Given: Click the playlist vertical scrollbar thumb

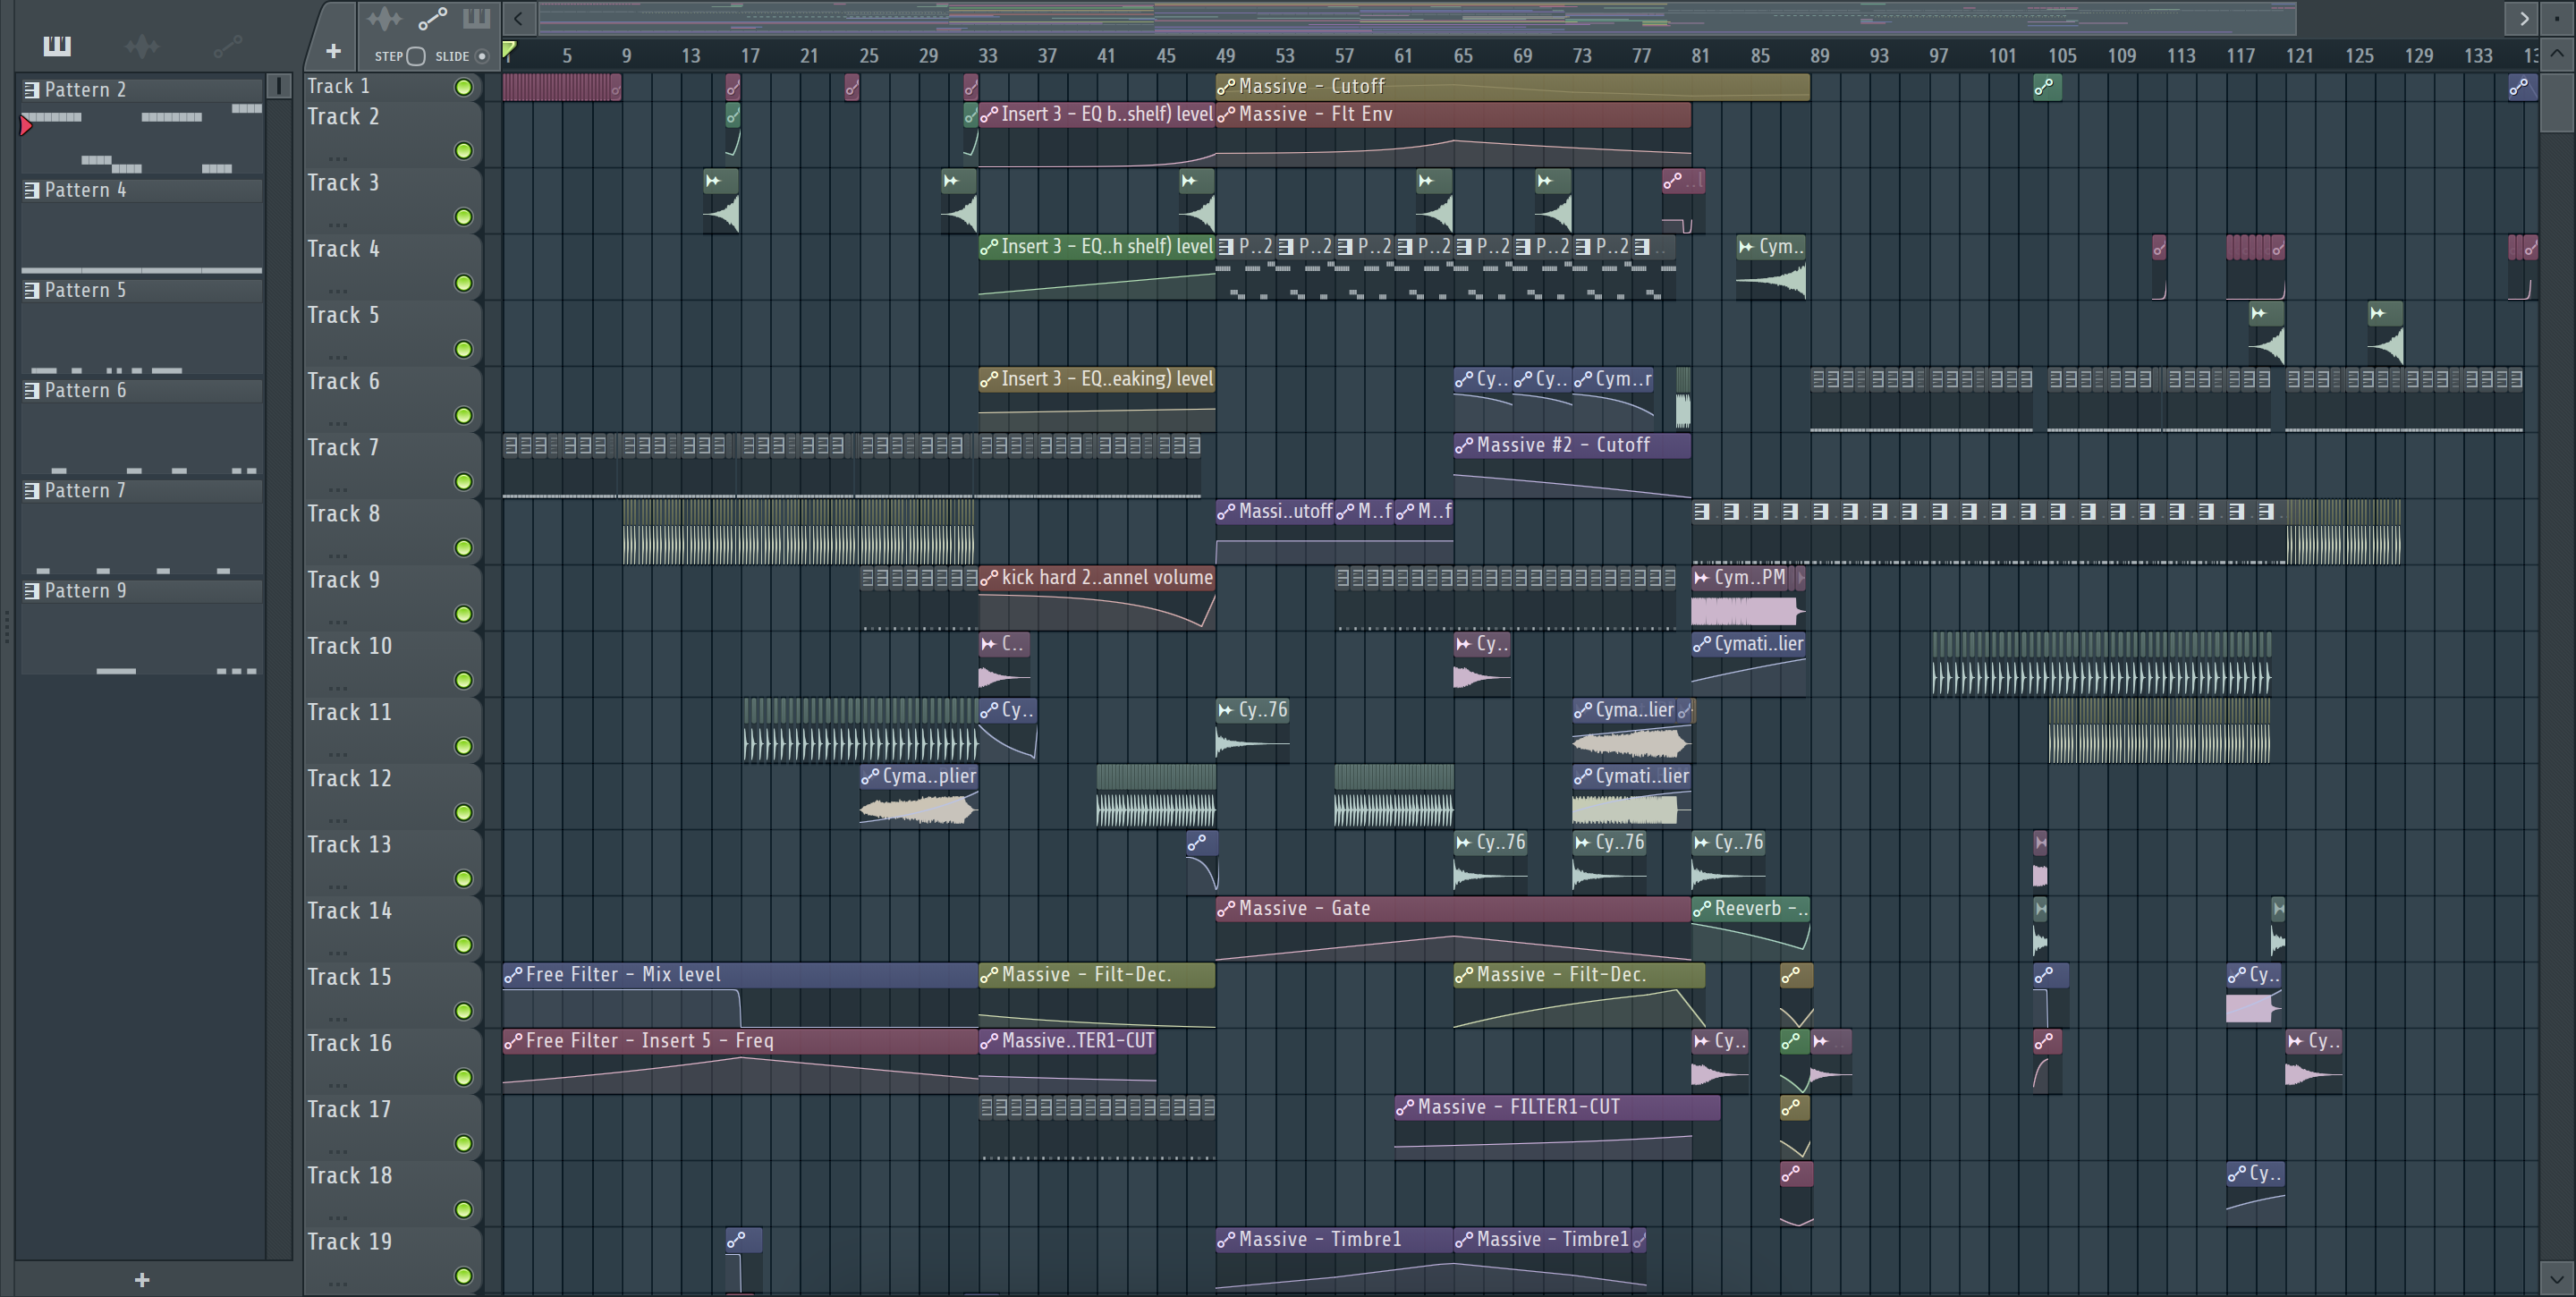Looking at the screenshot, I should click(x=2557, y=100).
